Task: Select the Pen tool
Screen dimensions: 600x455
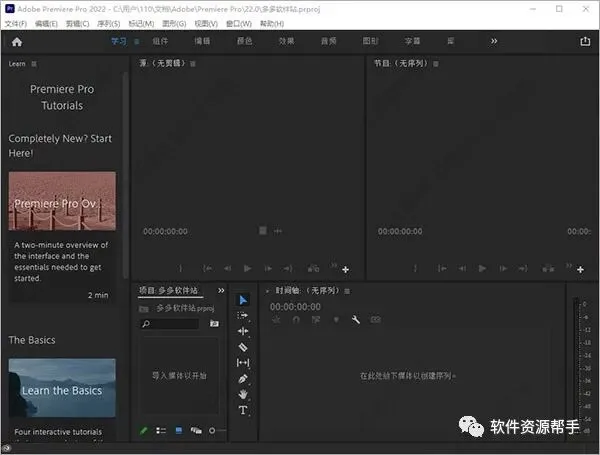Action: point(243,379)
